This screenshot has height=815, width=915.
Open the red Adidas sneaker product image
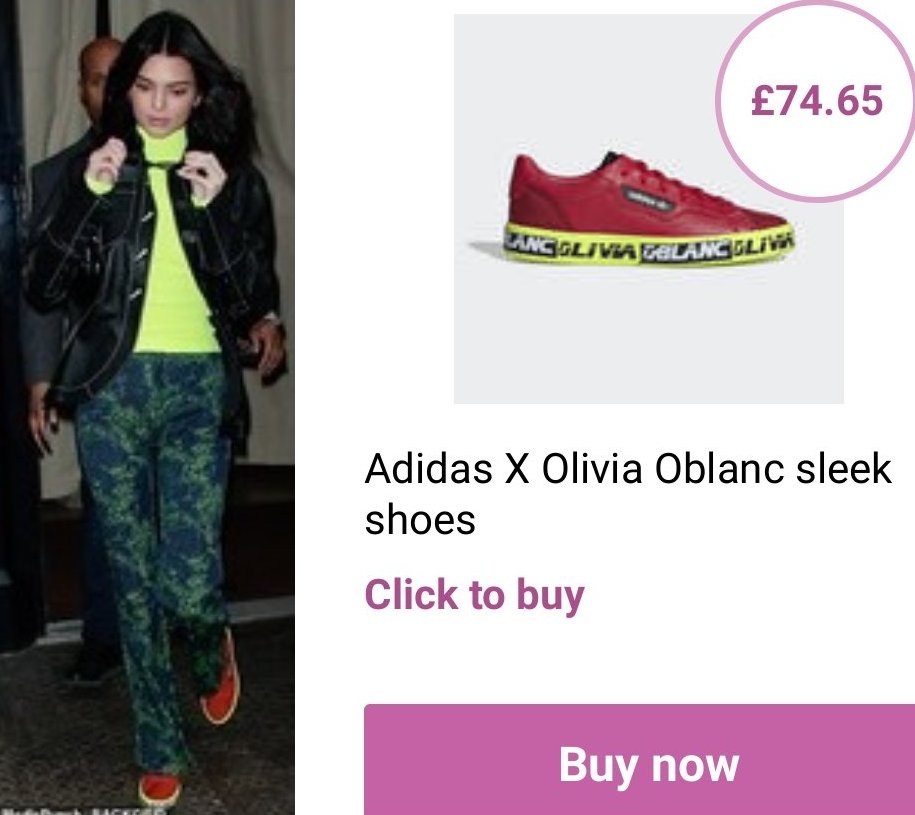tap(648, 209)
